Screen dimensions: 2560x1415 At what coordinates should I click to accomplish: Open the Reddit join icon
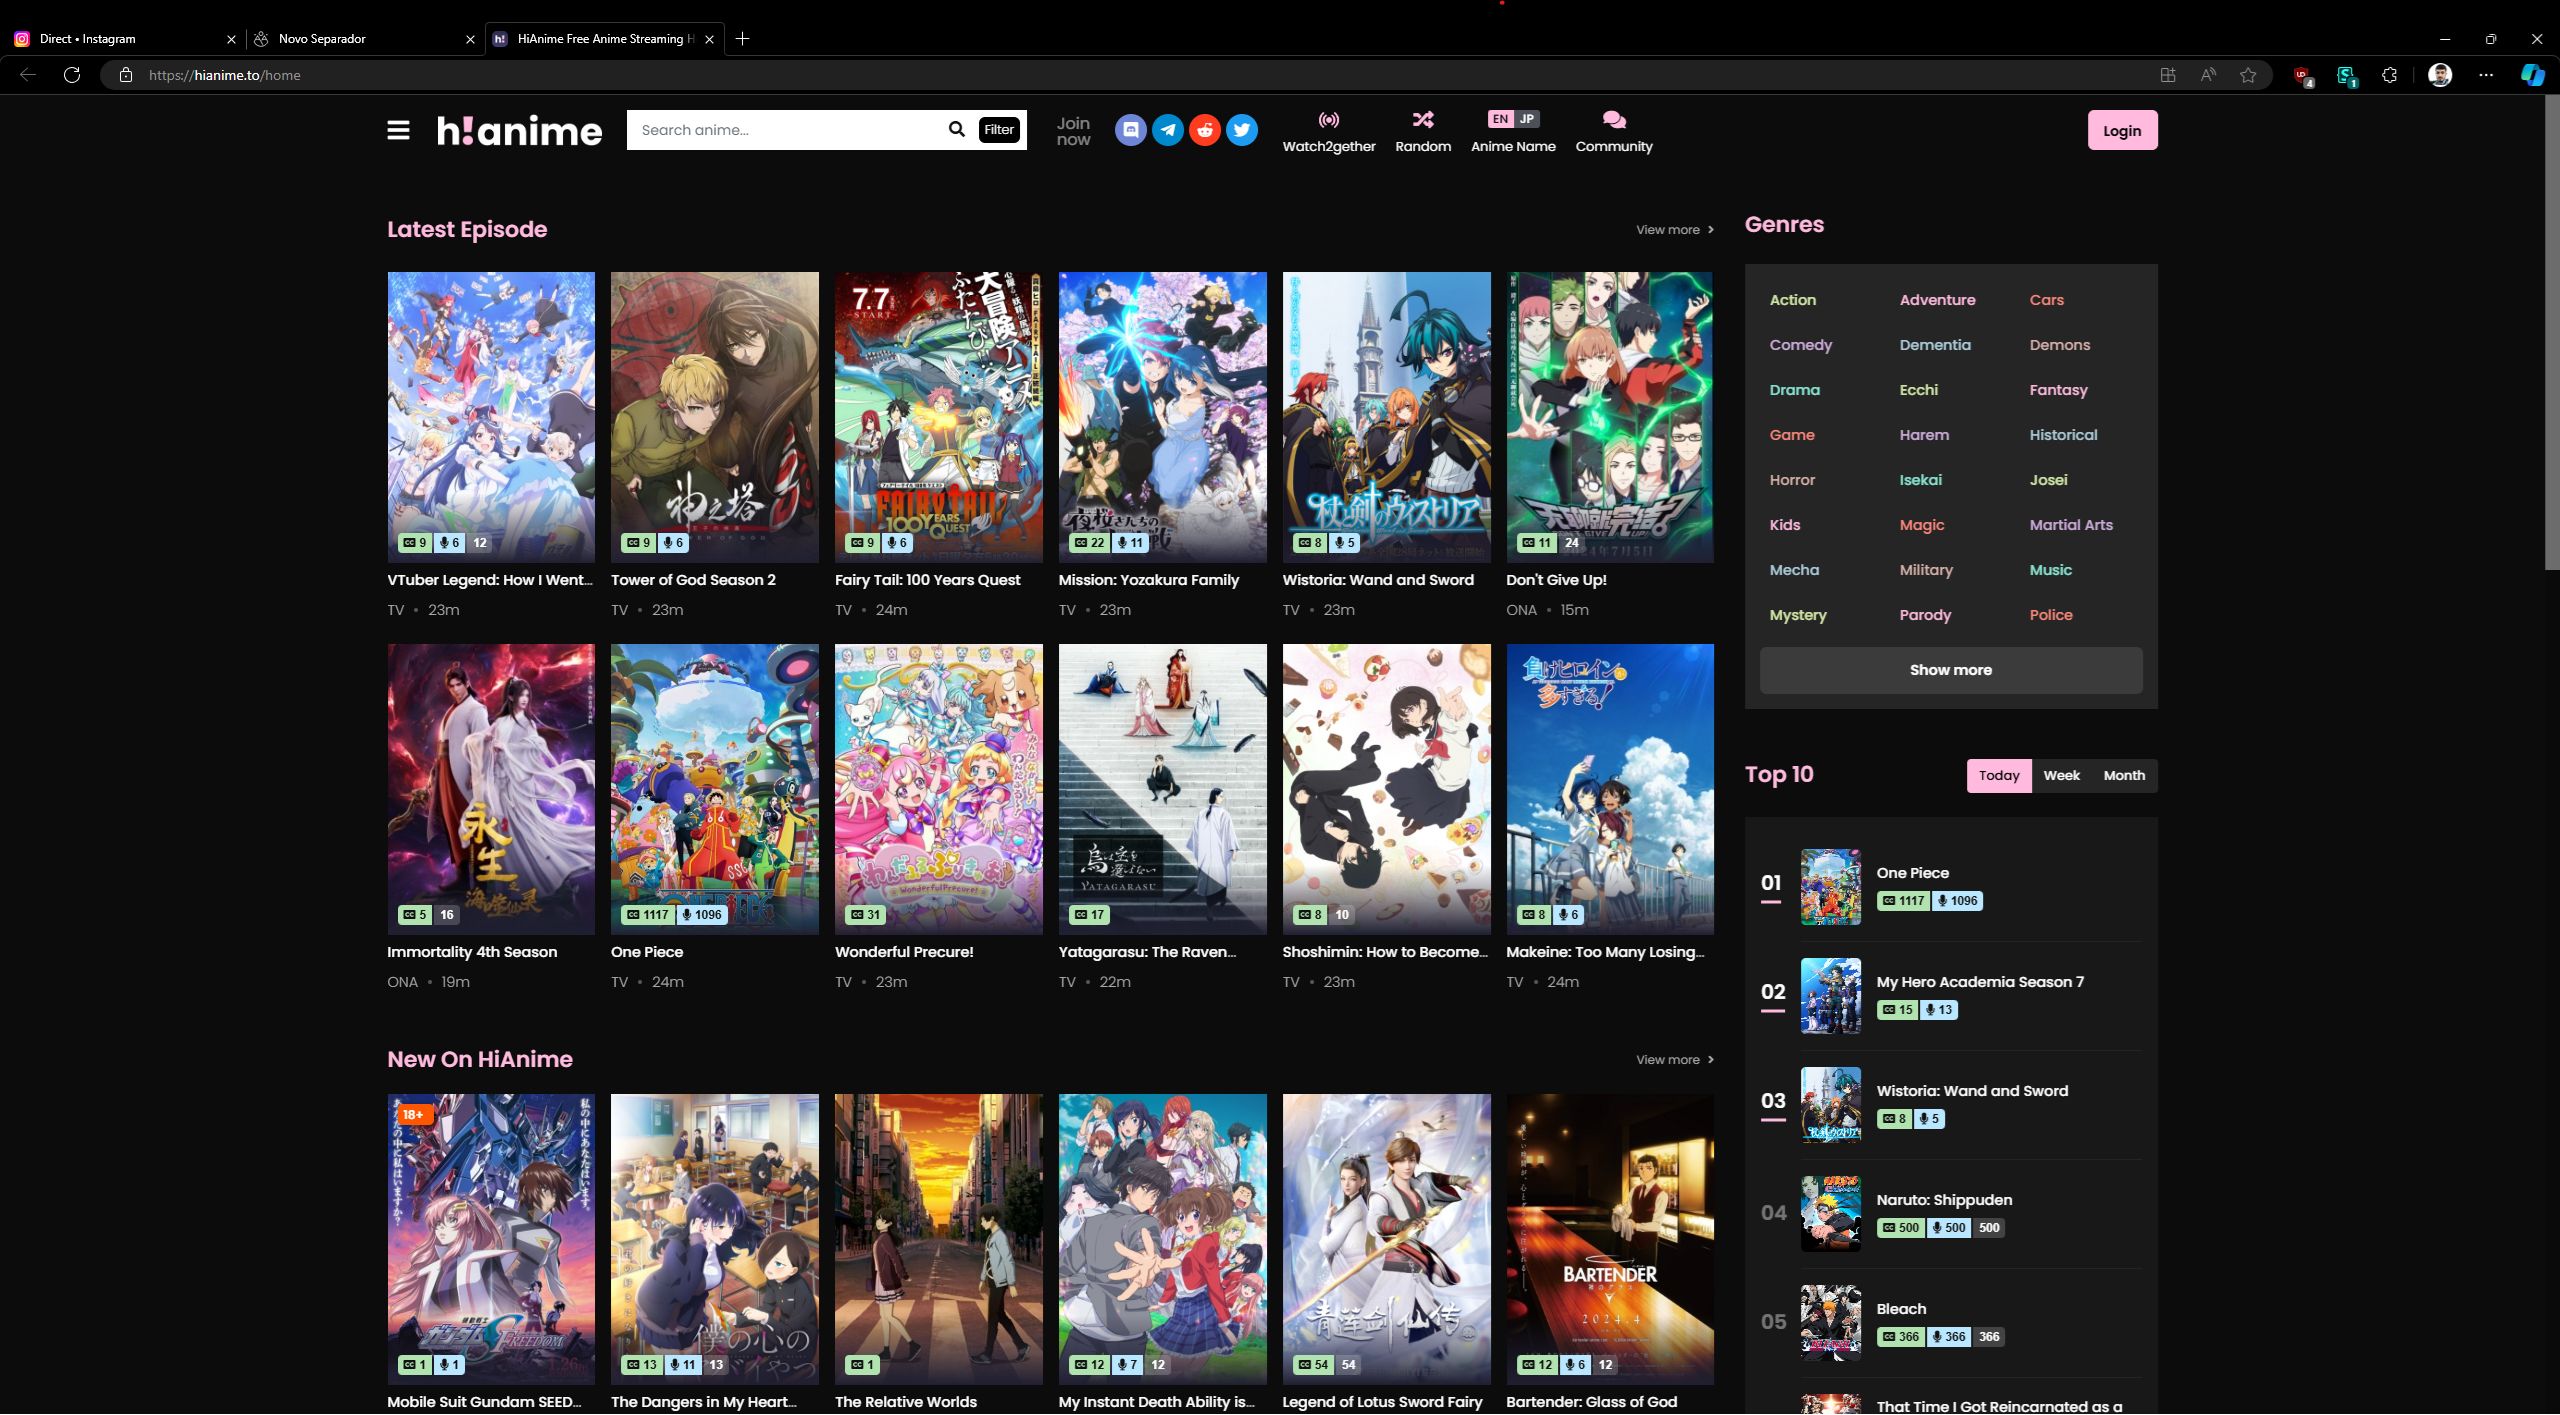(x=1205, y=130)
